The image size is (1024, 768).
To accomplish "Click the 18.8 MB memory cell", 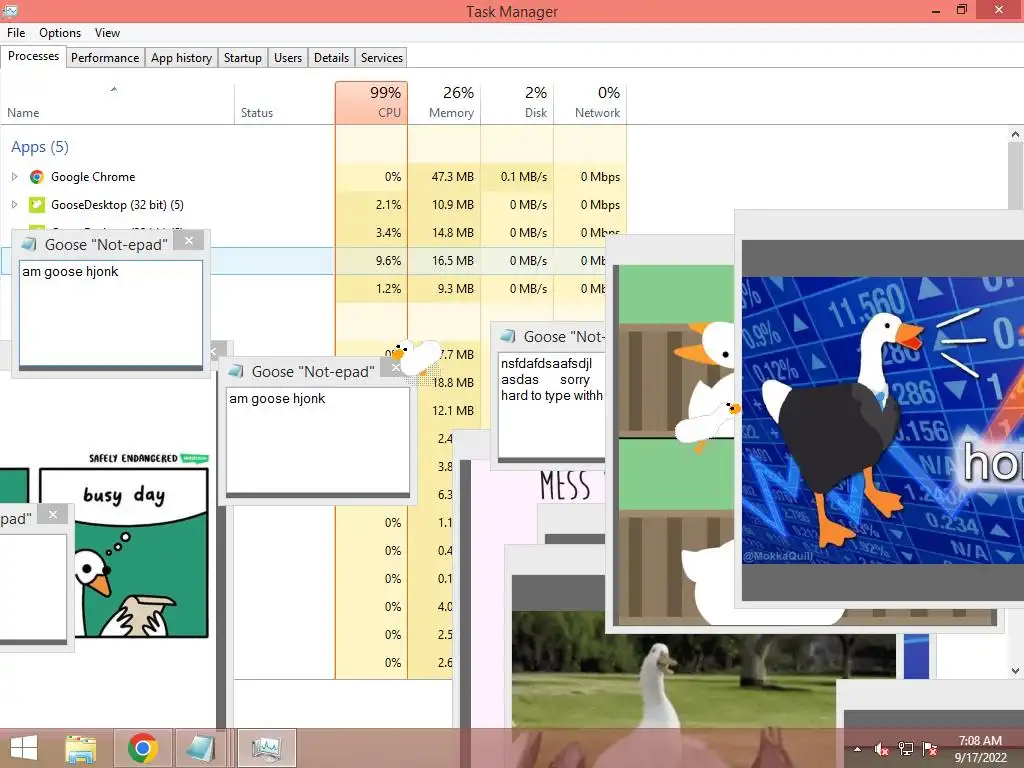I will [x=453, y=382].
